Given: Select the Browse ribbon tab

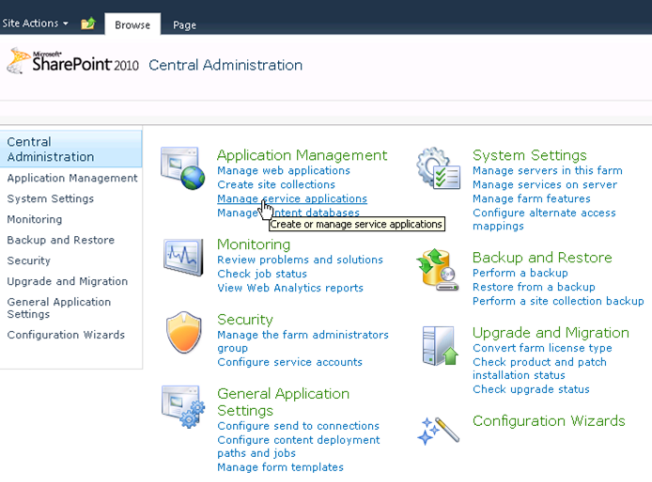Looking at the screenshot, I should pyautogui.click(x=132, y=25).
